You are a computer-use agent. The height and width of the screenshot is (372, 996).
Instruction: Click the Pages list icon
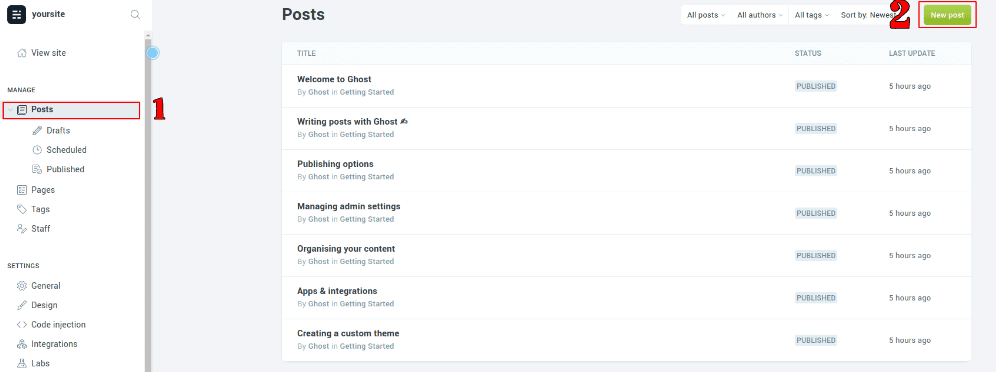click(x=22, y=190)
